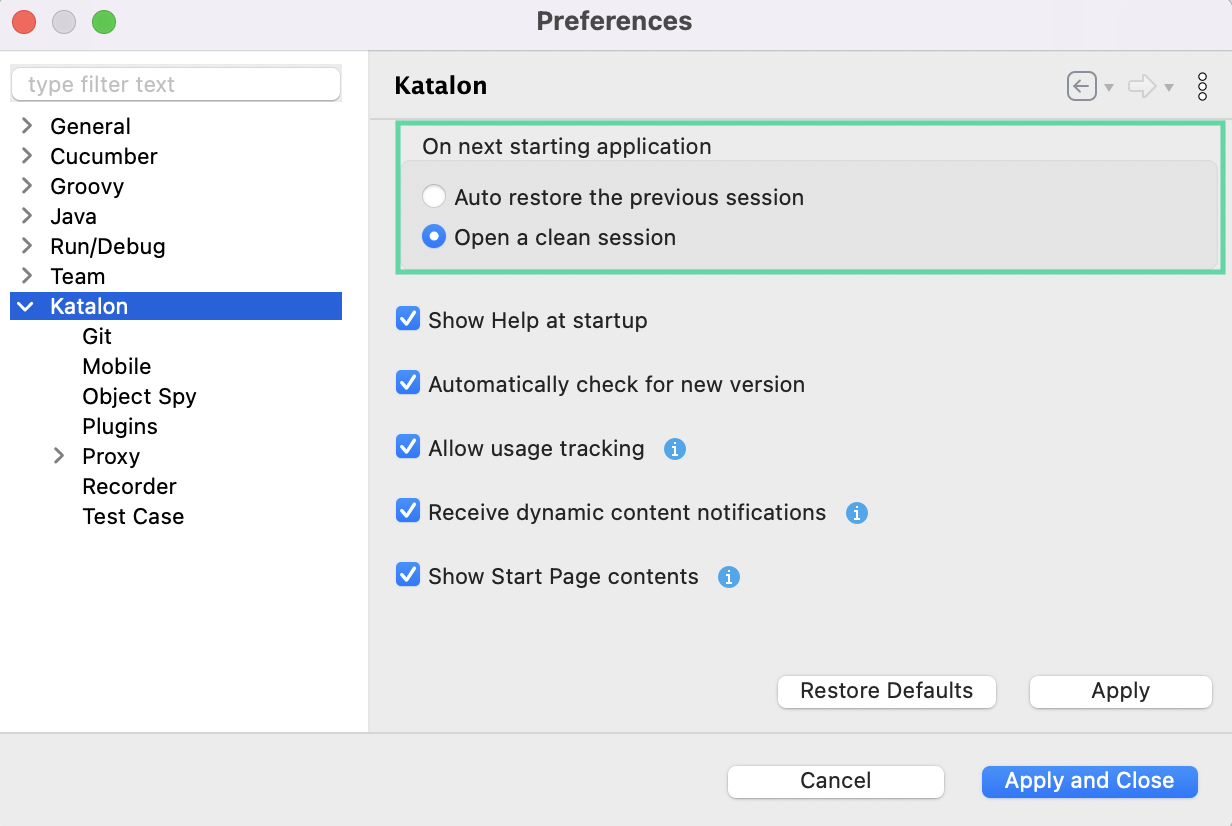This screenshot has width=1232, height=826.
Task: Disable Automatically check for new version
Action: coord(408,384)
